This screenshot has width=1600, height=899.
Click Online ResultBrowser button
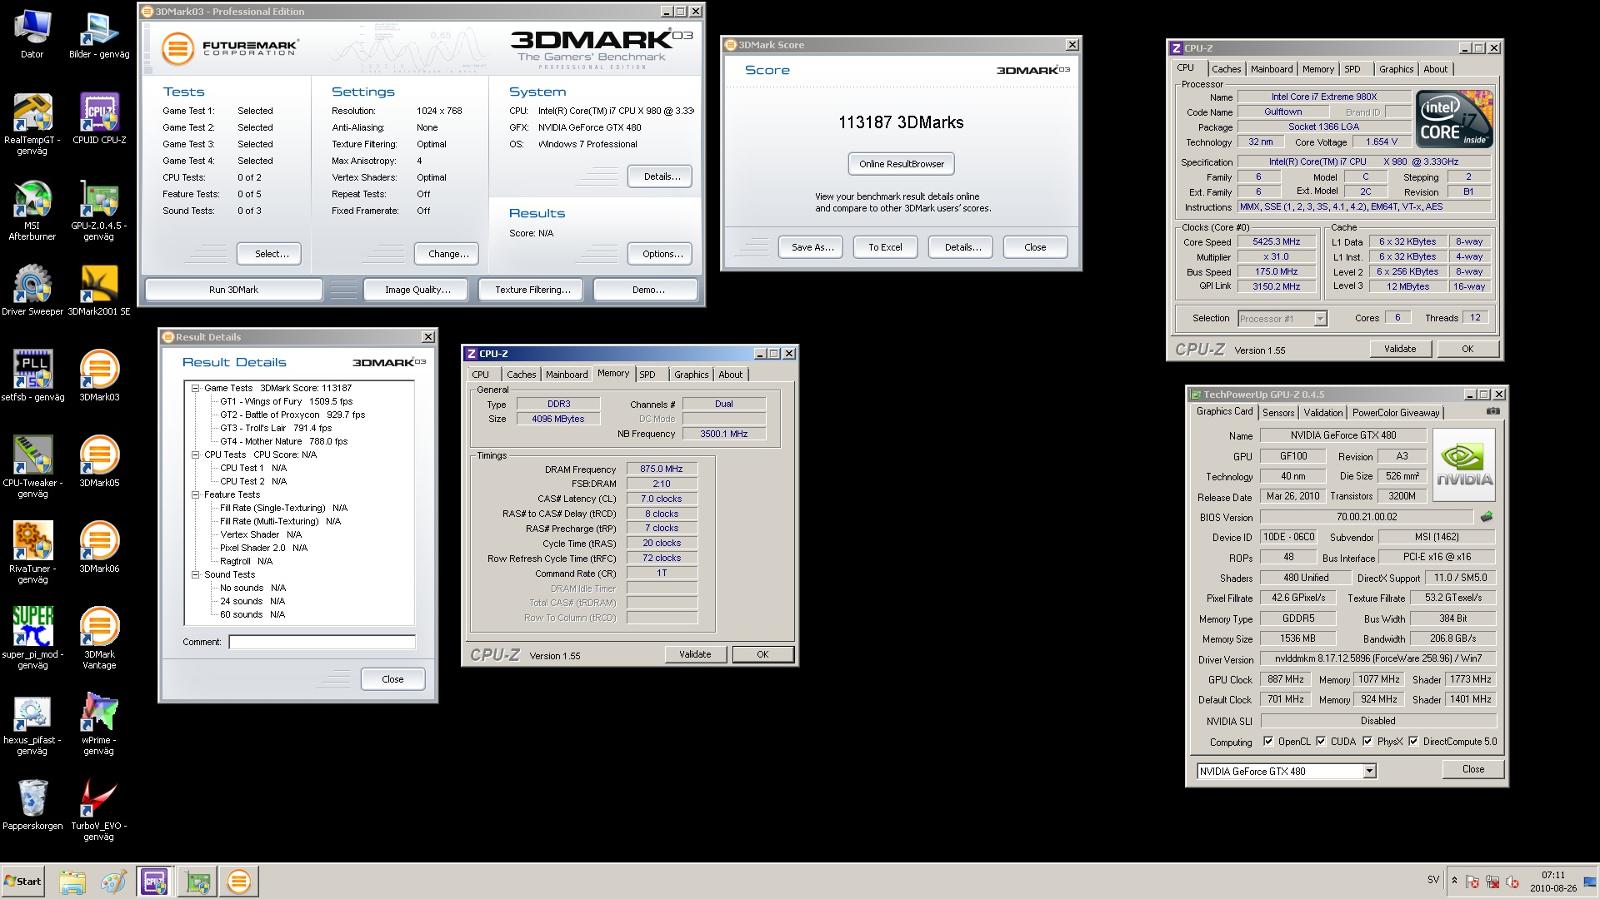(x=902, y=164)
